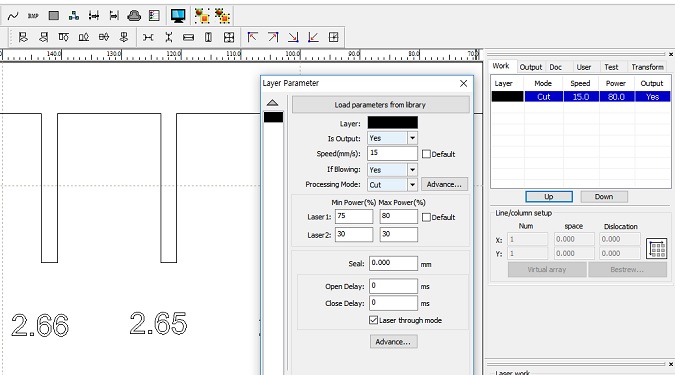This screenshot has width=675, height=375.
Task: Apply equal horizontal spacing icon
Action: coord(148,37)
